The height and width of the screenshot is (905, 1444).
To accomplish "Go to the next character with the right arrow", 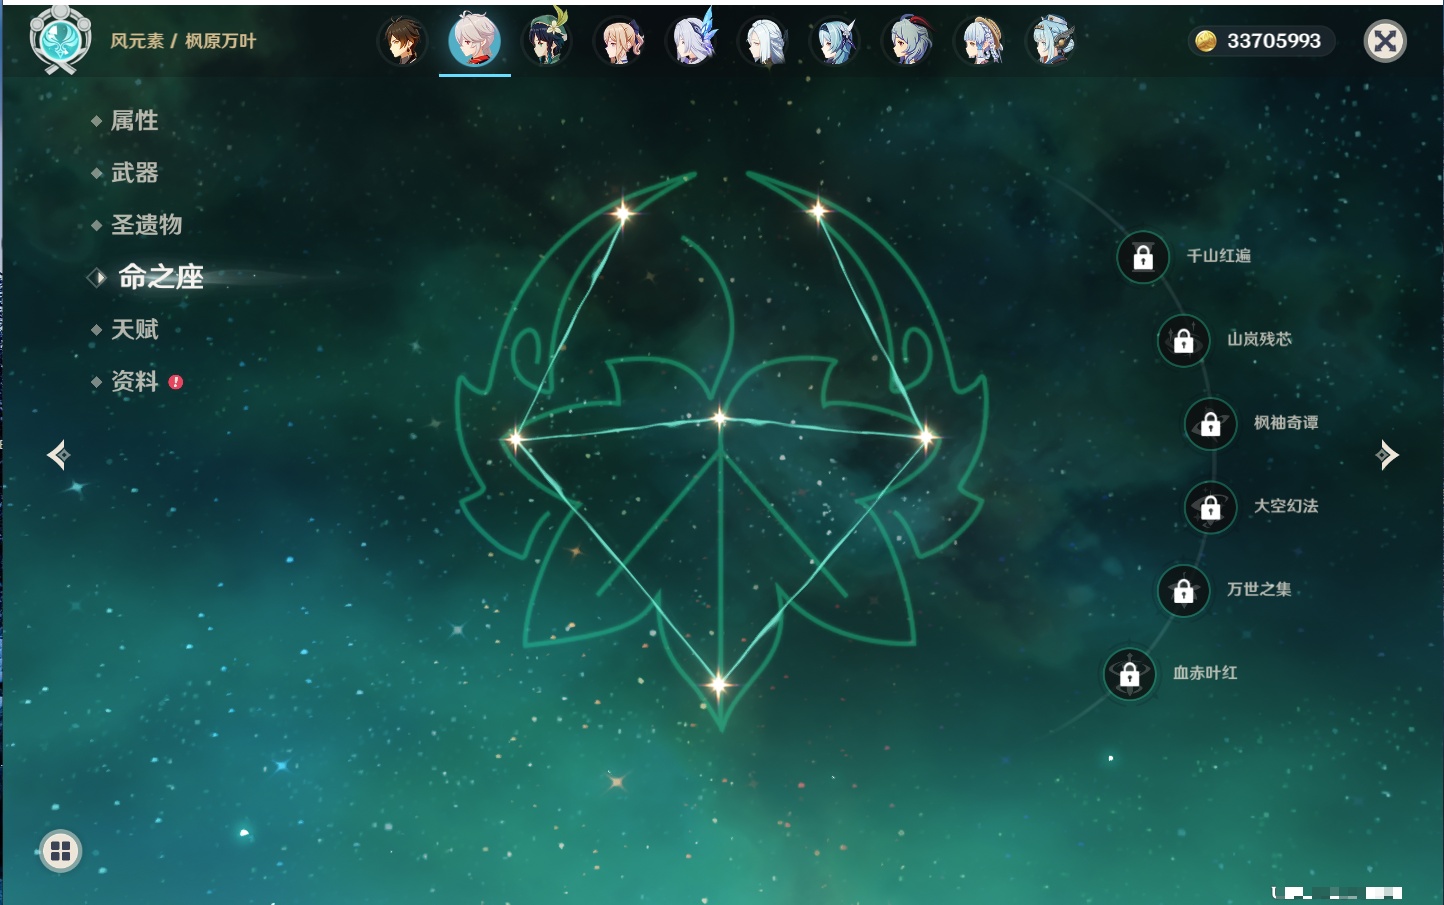I will click(1387, 455).
